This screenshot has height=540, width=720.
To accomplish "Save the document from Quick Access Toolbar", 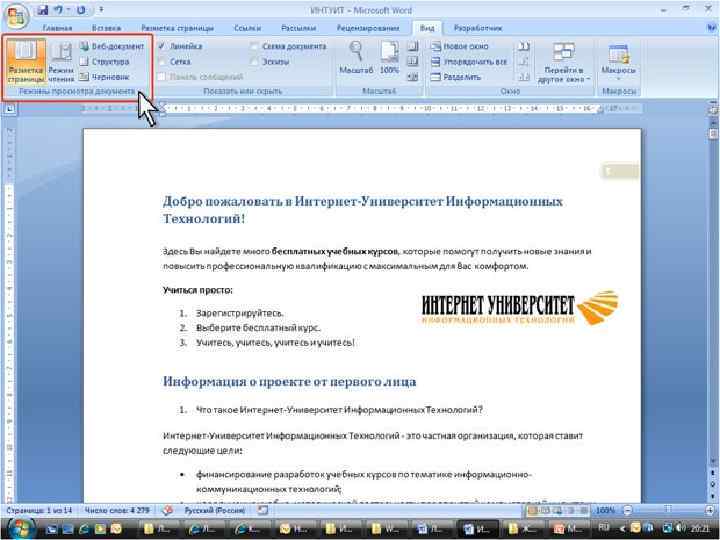I will [43, 10].
